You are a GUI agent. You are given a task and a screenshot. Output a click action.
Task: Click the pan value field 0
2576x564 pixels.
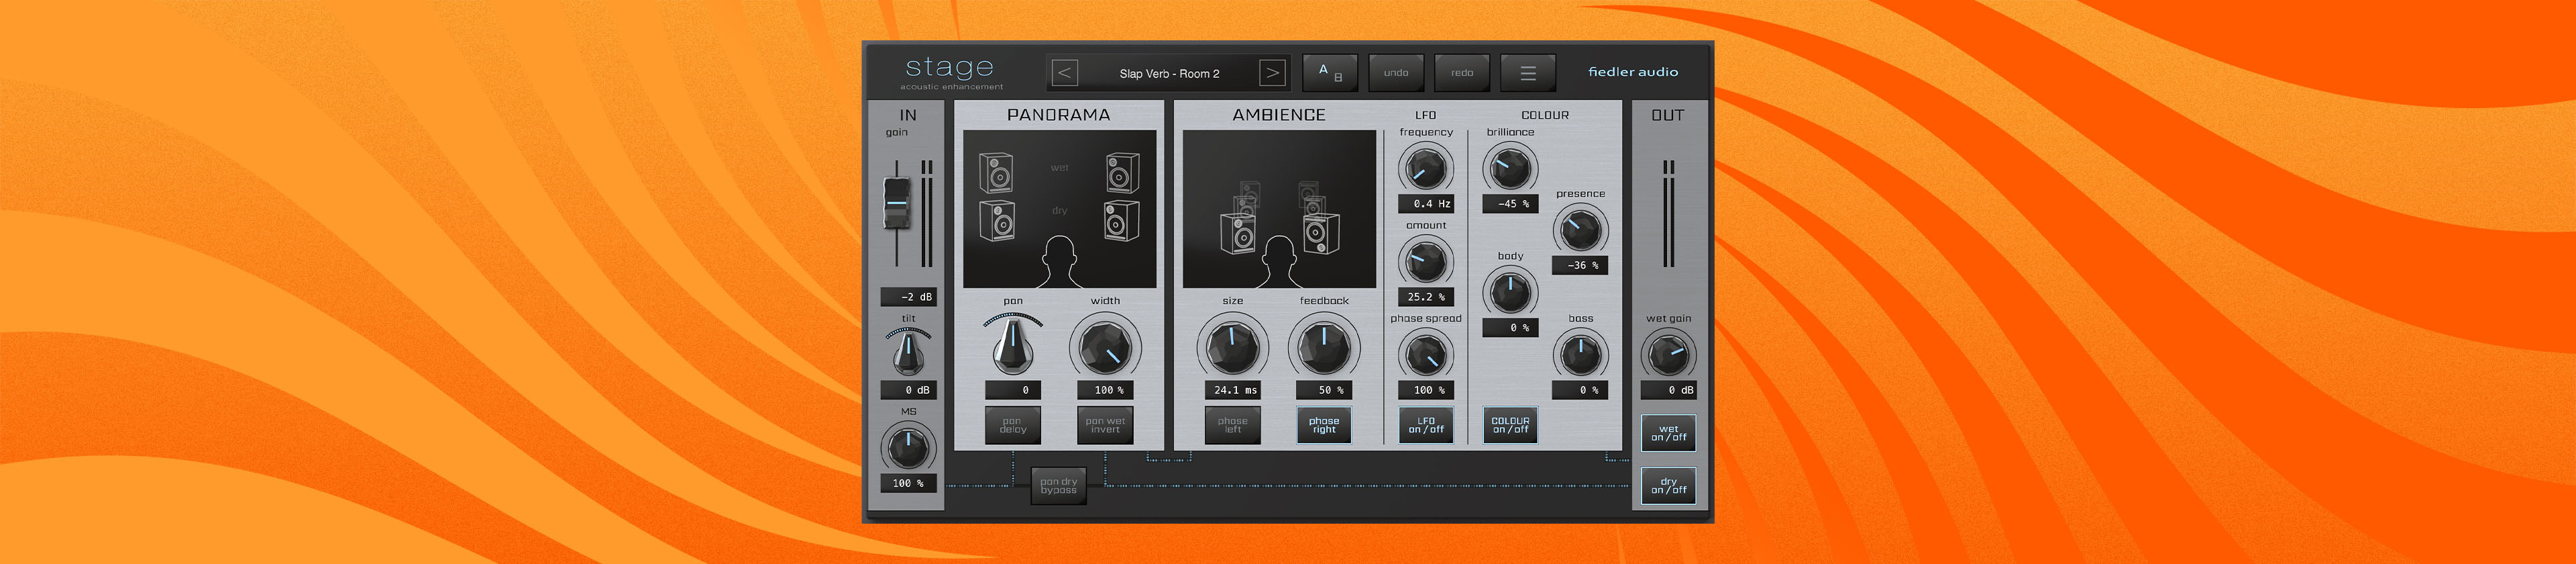coord(1013,390)
